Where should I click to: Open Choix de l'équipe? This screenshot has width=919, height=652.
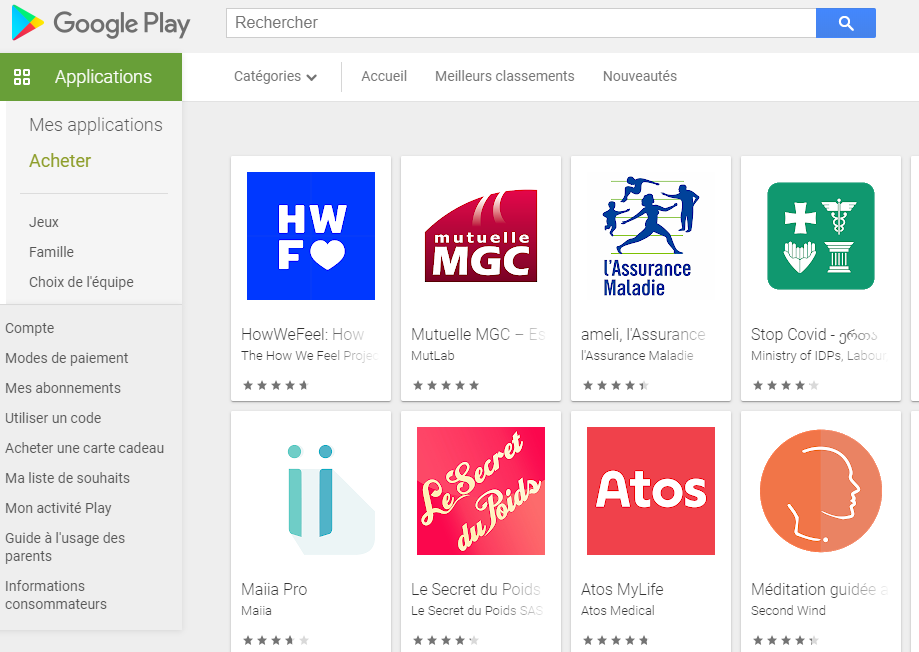point(81,282)
